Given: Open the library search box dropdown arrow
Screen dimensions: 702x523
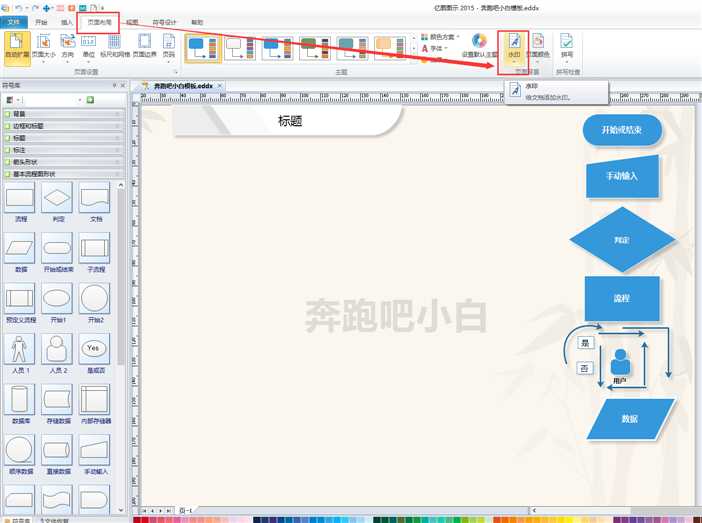Looking at the screenshot, I should point(80,100).
